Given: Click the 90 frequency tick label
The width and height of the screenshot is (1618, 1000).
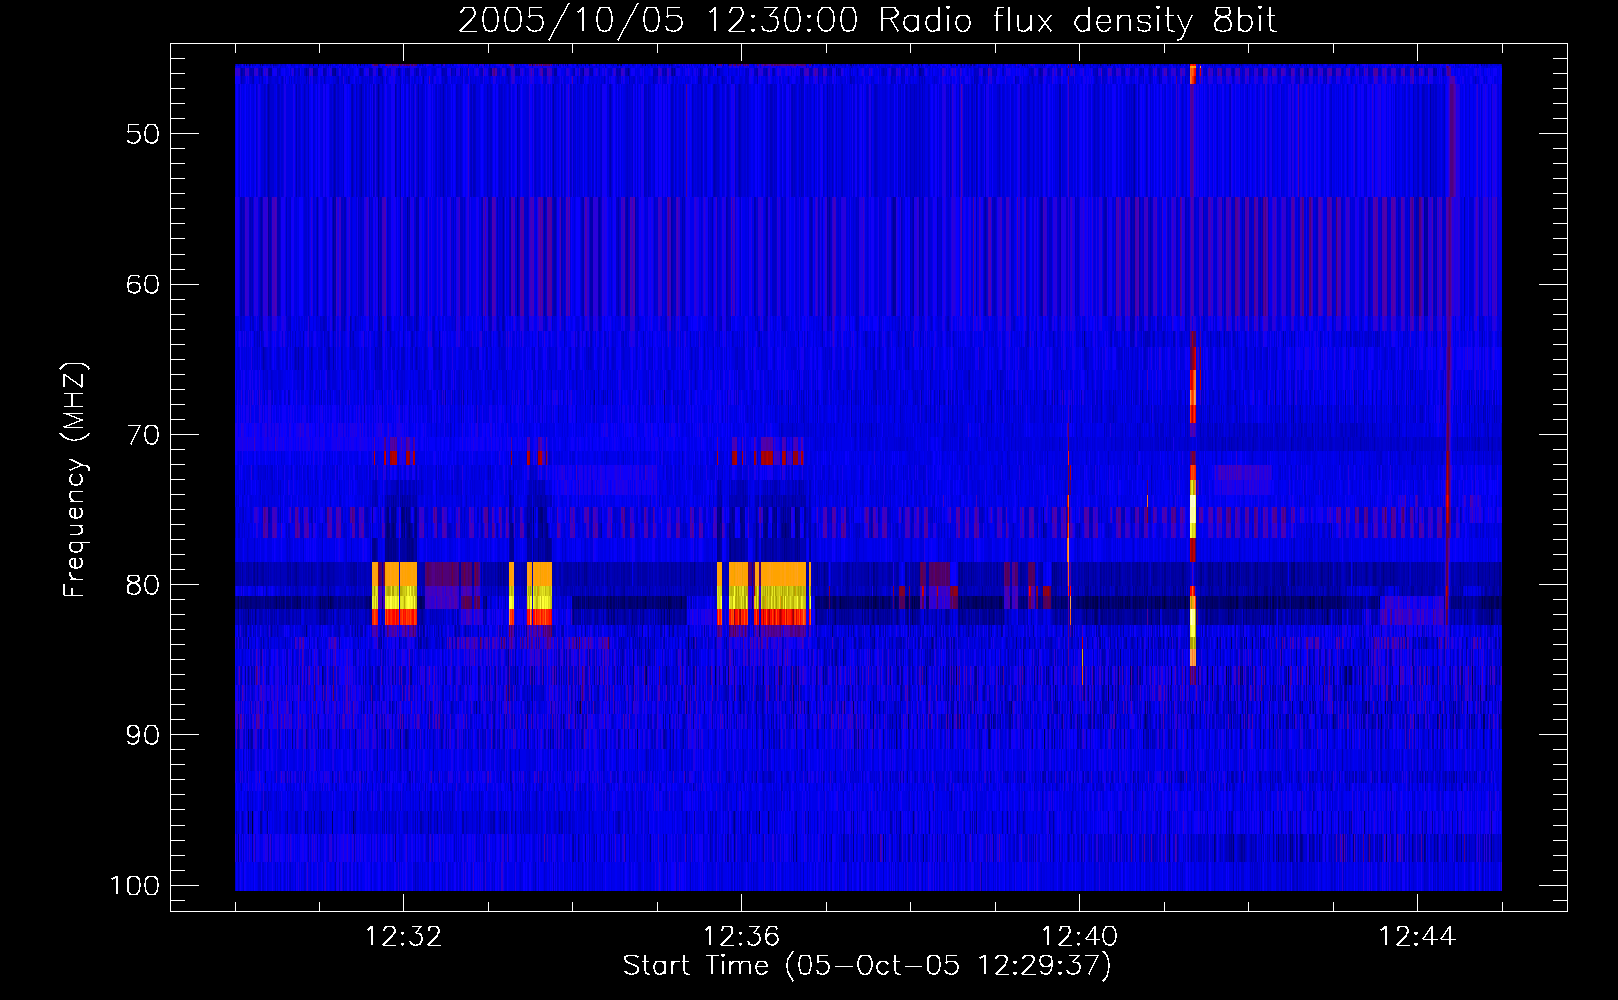Looking at the screenshot, I should 143,735.
